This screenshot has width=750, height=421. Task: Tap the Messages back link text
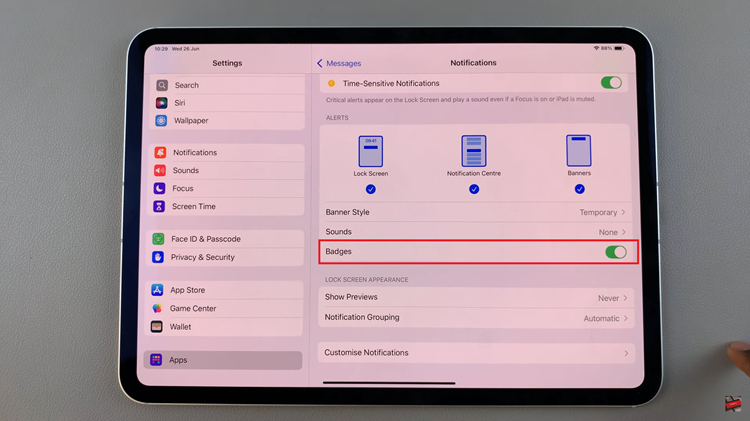(343, 63)
